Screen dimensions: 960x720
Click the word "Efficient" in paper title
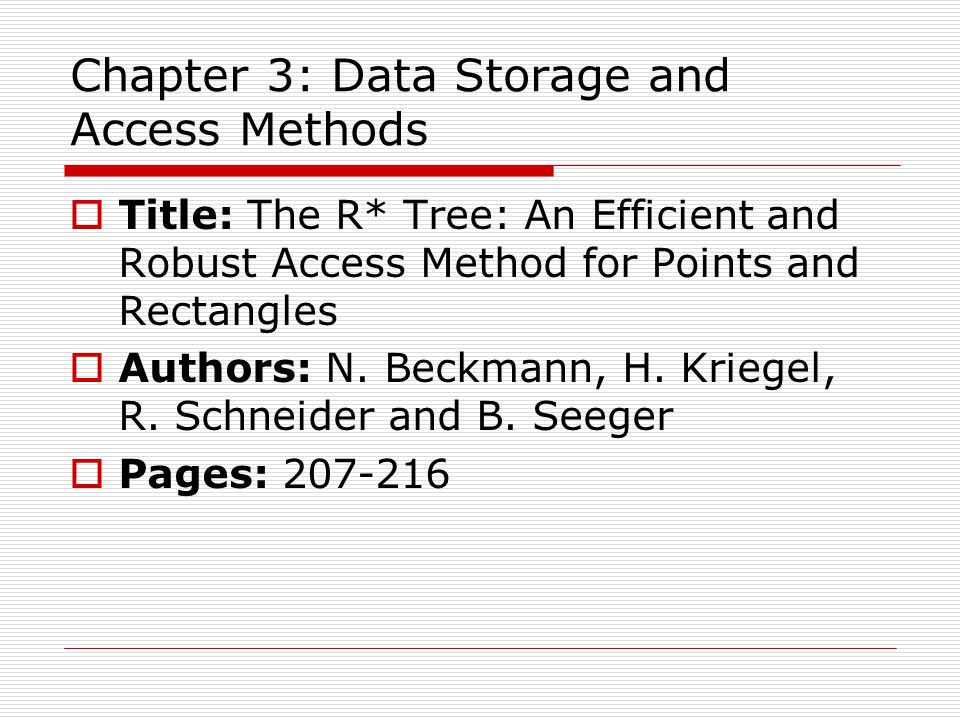[672, 215]
